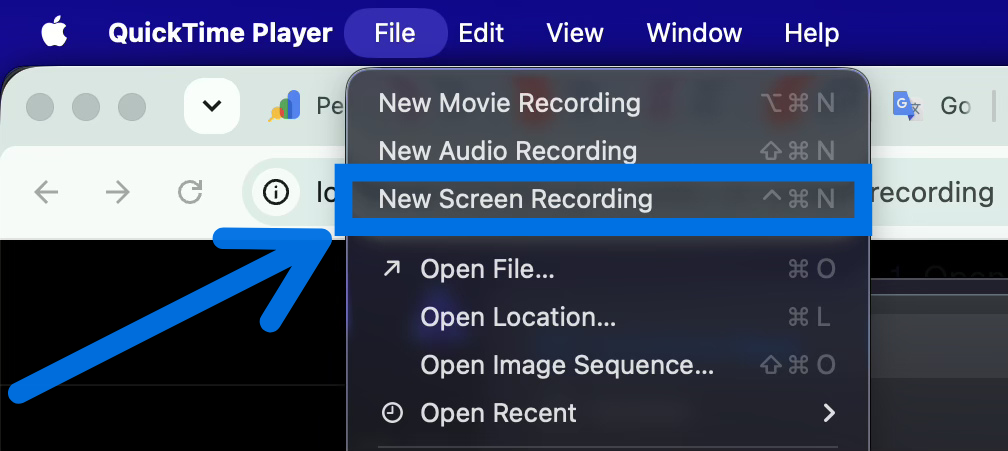
Task: Open the Window menu
Action: click(694, 33)
